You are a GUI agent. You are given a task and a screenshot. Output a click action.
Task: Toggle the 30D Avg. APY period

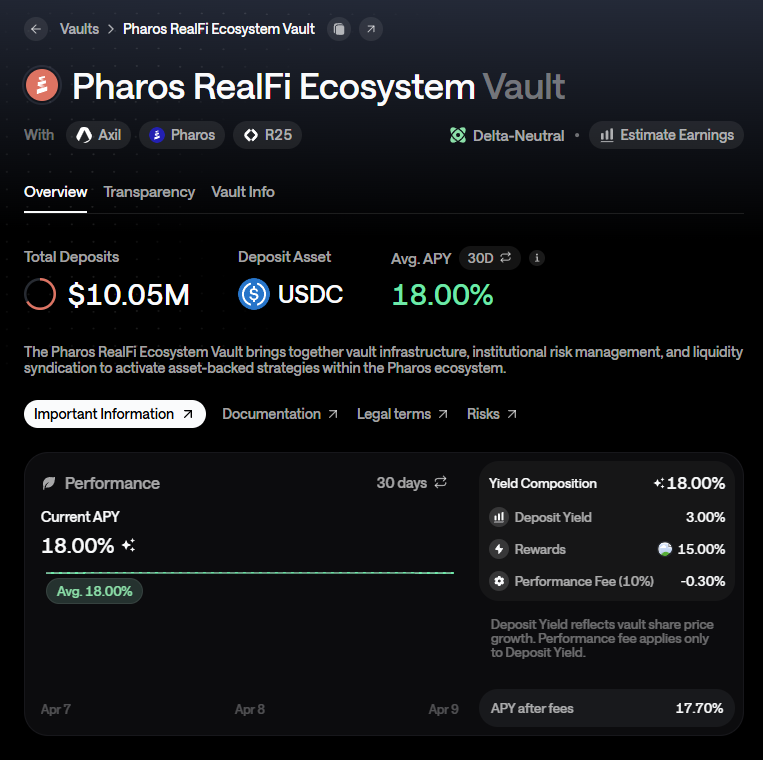(x=490, y=258)
